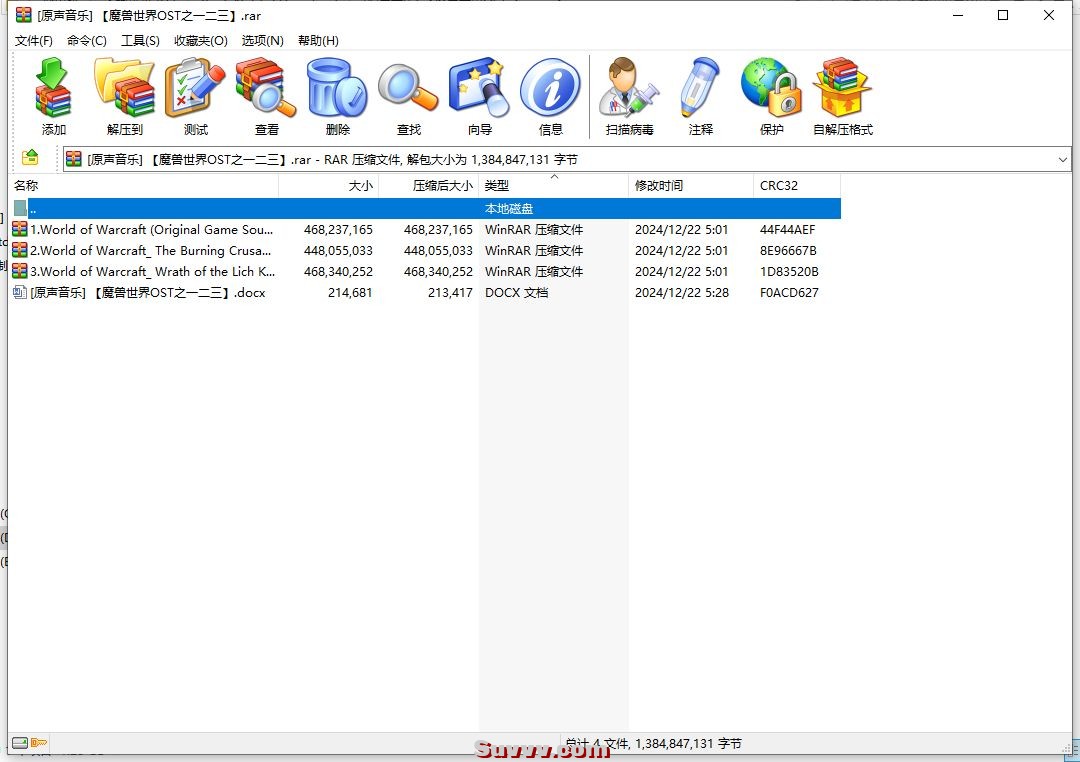Sort by the 大小 column header
Viewport: 1080px width, 762px height.
(329, 185)
